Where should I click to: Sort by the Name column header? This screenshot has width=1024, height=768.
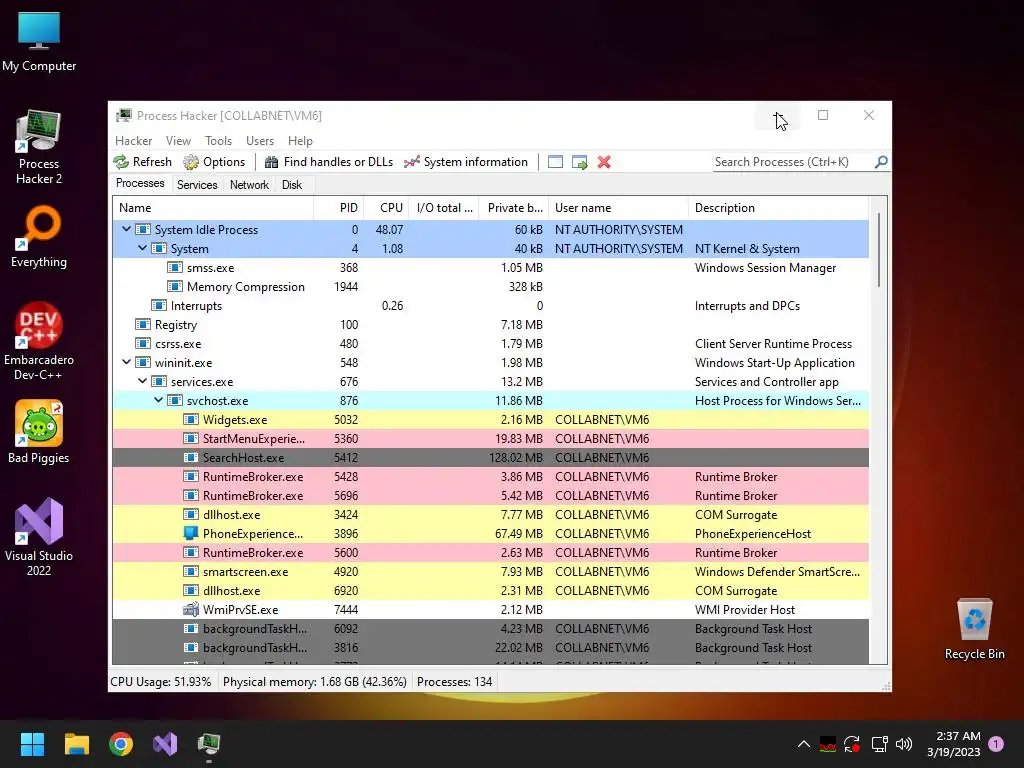tap(214, 208)
